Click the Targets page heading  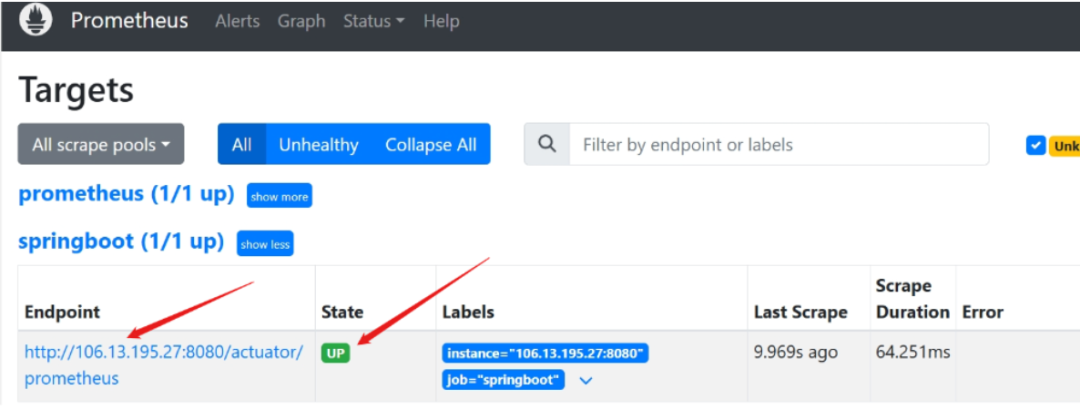pyautogui.click(x=76, y=90)
